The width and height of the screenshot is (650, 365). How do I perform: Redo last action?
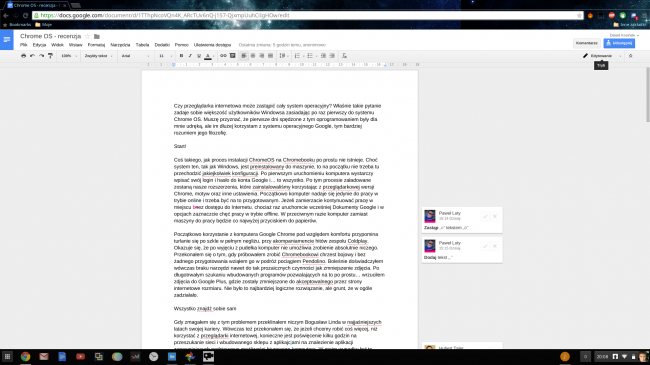click(41, 56)
